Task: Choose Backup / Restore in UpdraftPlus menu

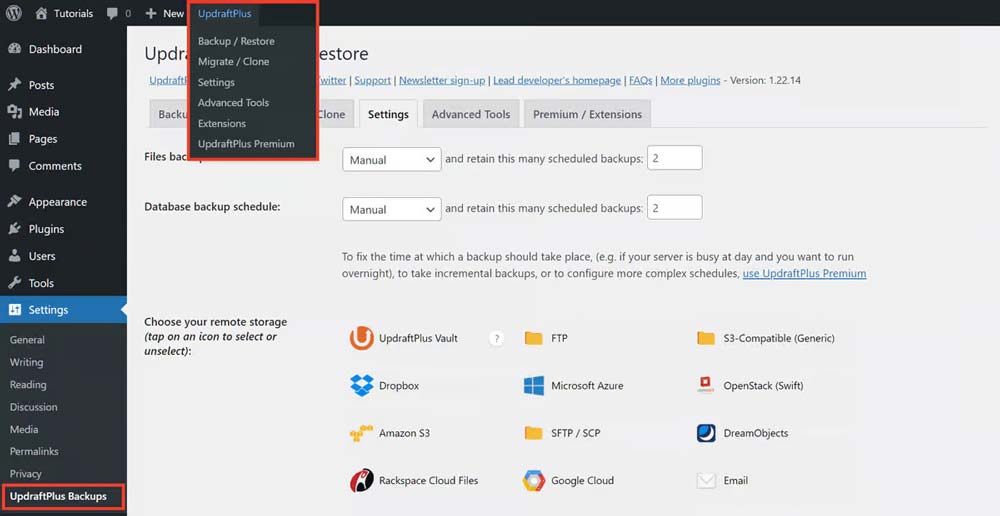Action: pyautogui.click(x=236, y=41)
